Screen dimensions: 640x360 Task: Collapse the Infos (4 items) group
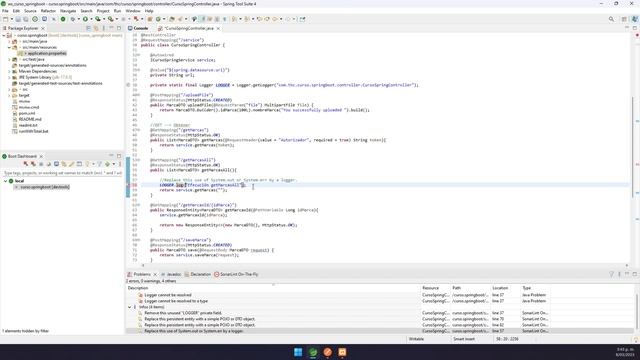pos(129,307)
